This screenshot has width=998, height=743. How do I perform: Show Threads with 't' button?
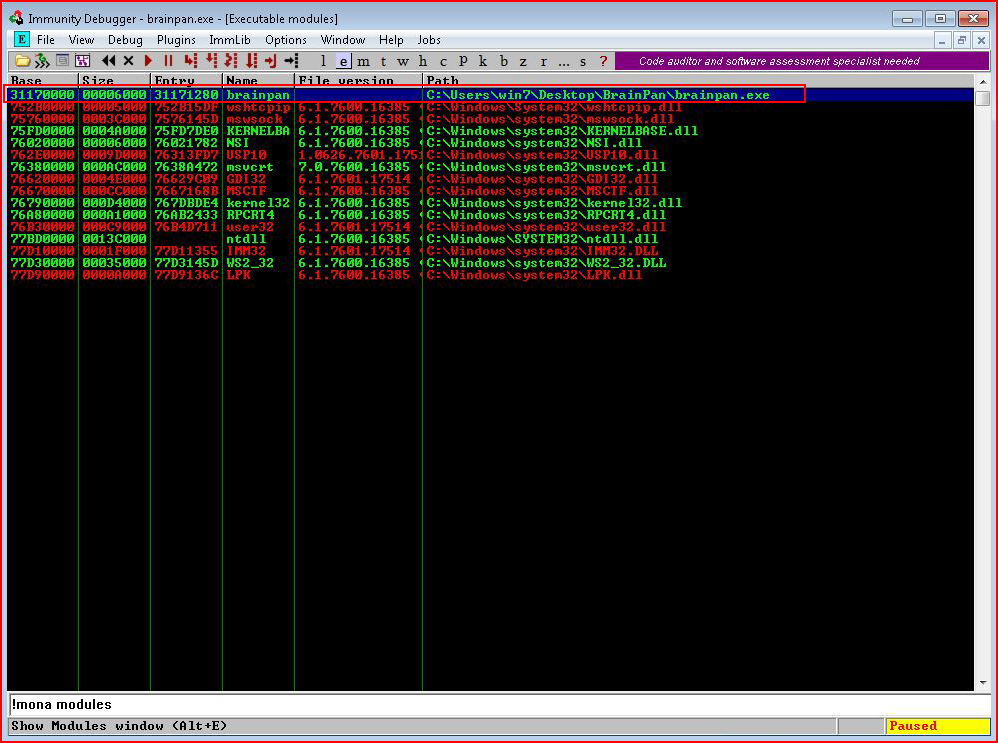[x=383, y=61]
